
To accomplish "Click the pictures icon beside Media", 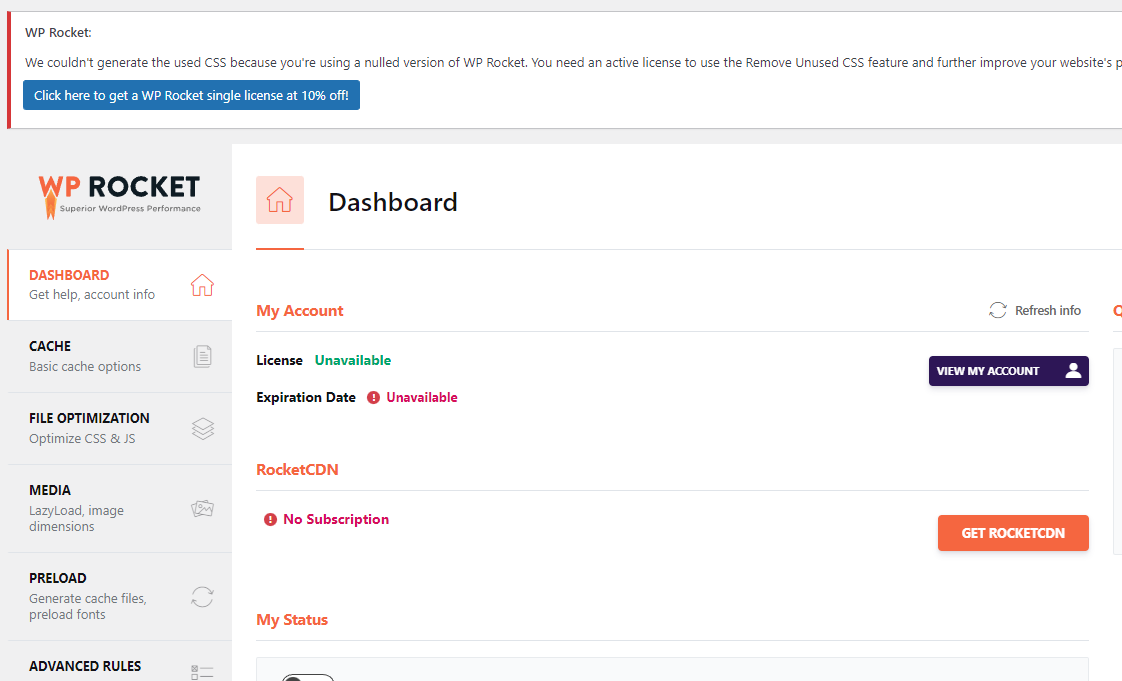I will tap(202, 509).
